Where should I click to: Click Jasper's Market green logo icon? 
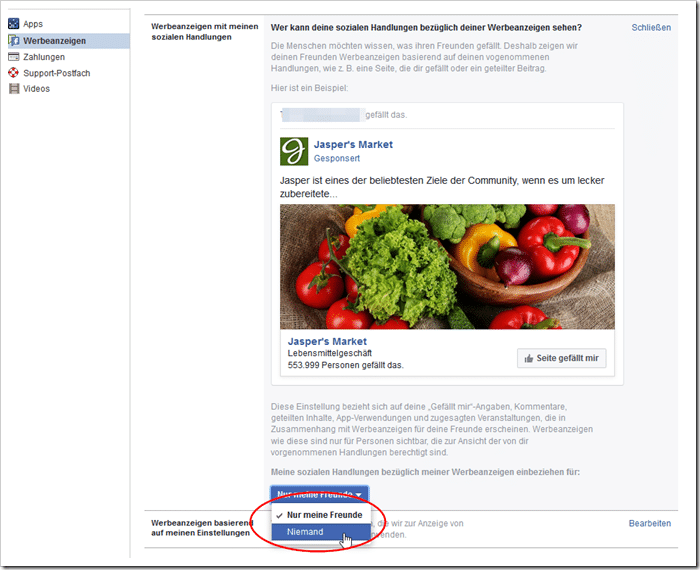pos(294,151)
